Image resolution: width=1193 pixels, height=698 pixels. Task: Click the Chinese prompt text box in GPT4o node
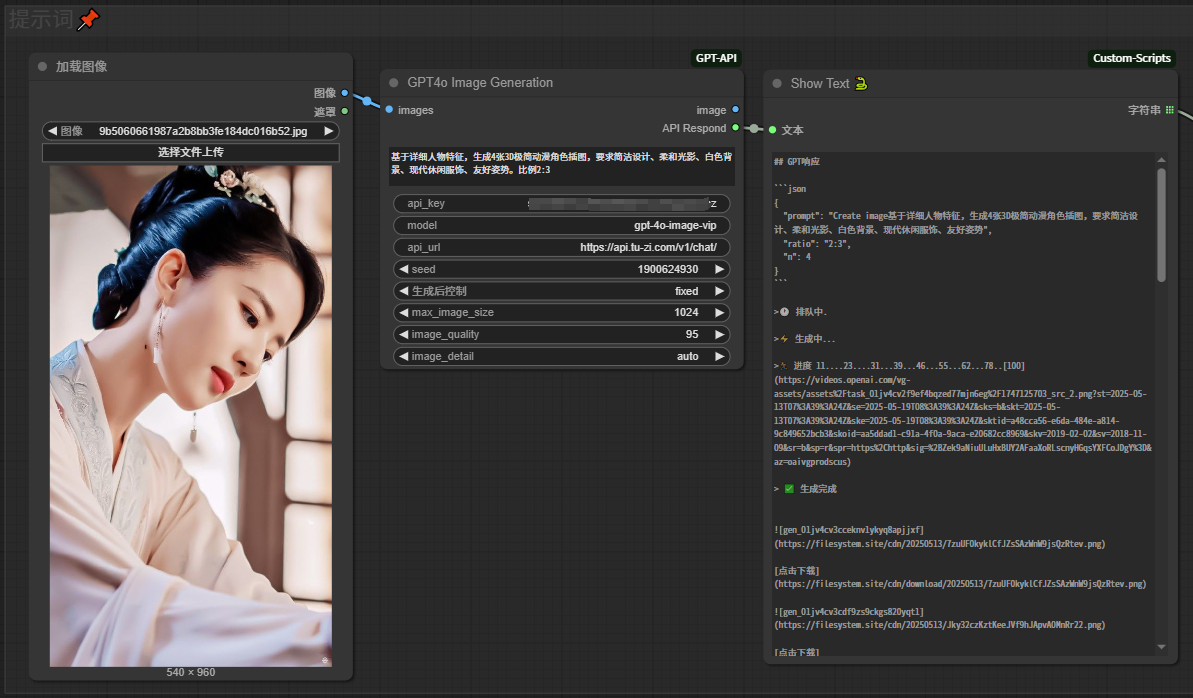562,164
